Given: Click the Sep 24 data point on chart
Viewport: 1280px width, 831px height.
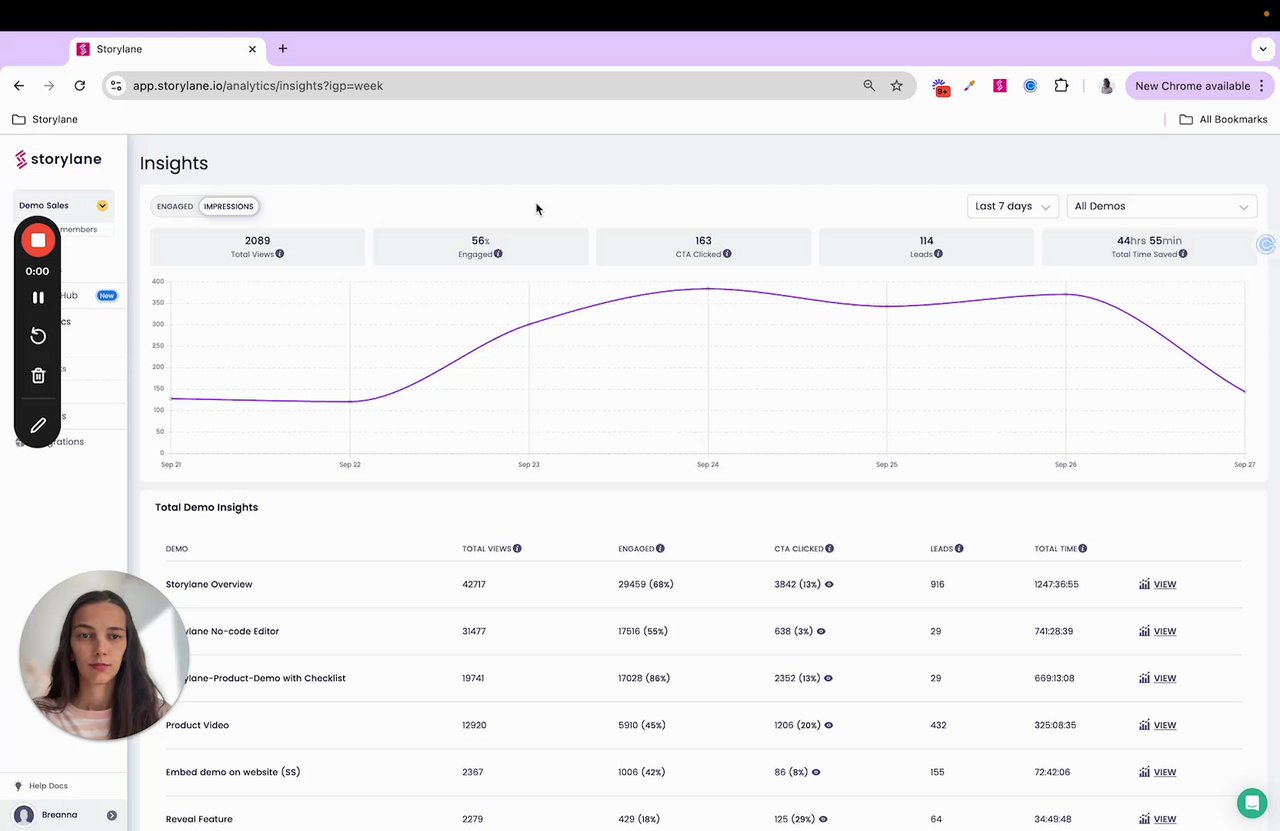Looking at the screenshot, I should [708, 288].
